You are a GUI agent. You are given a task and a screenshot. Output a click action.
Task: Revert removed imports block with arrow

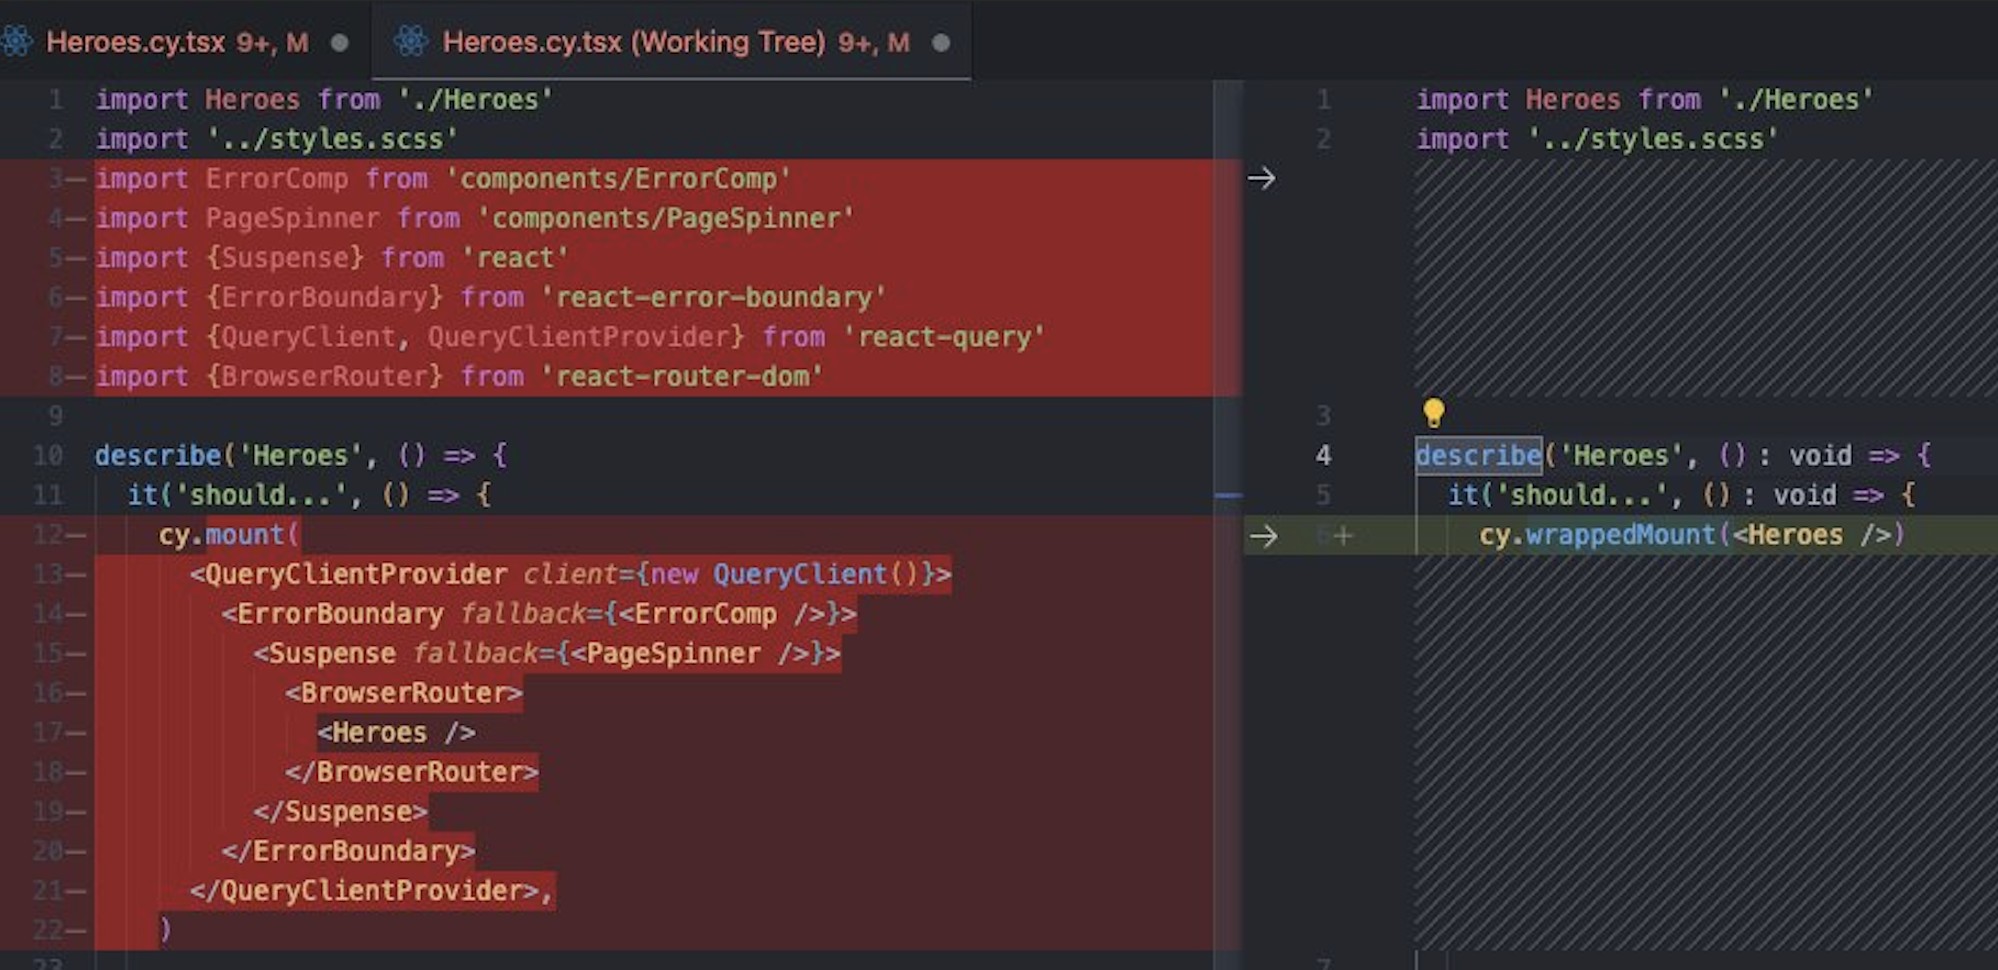(x=1262, y=178)
